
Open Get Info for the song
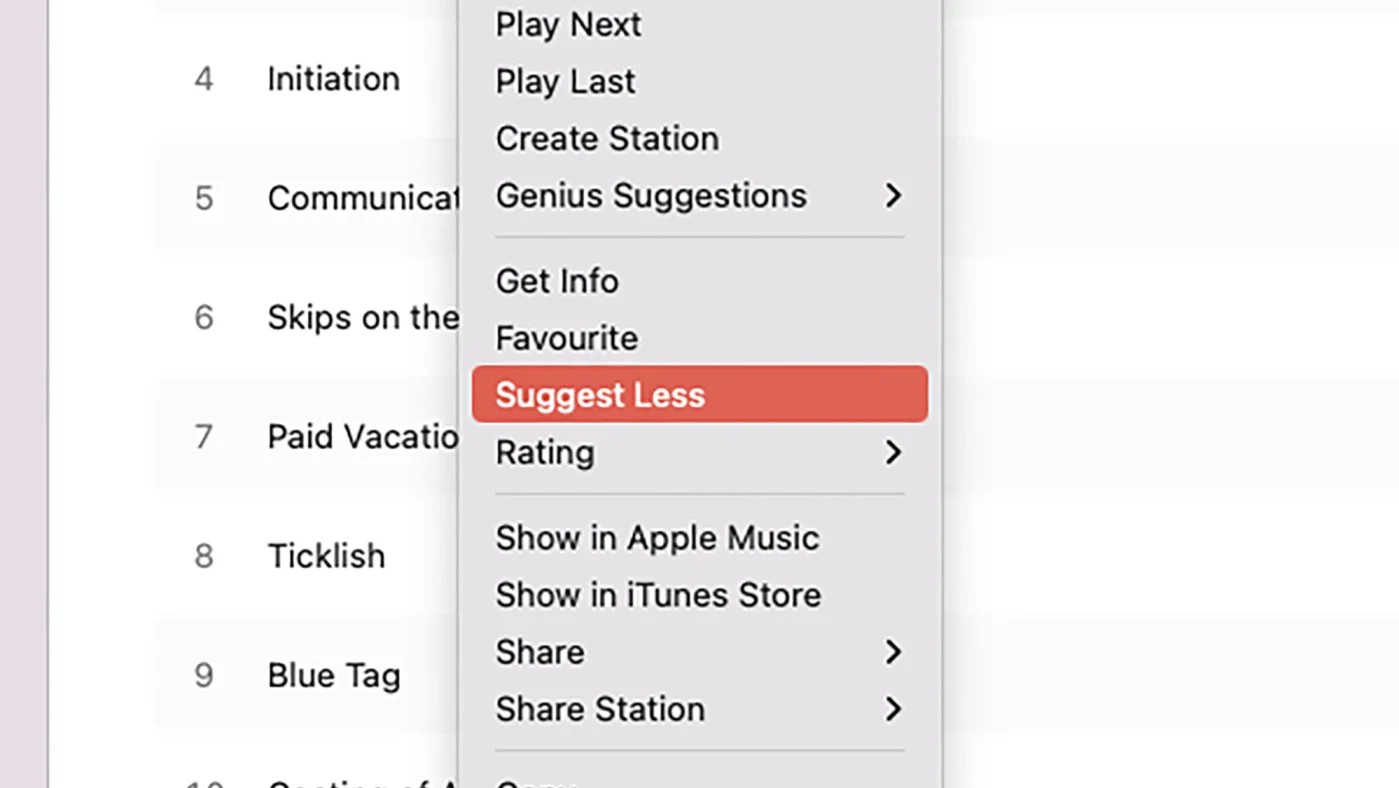point(557,282)
